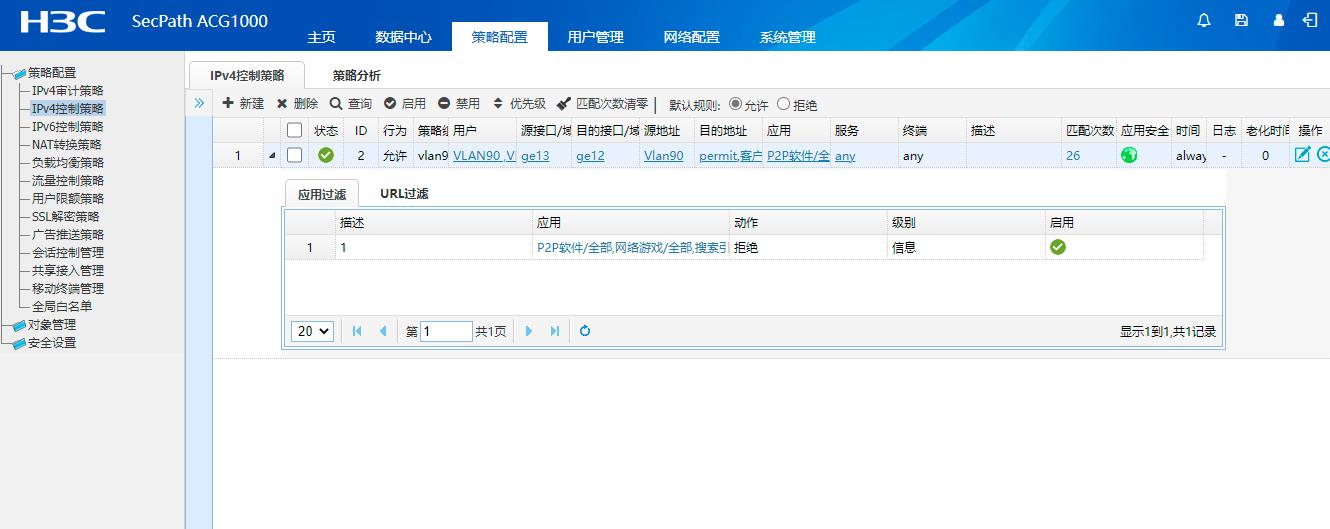The width and height of the screenshot is (1330, 529).
Task: Click 启用 (enable) toolbar button
Action: (405, 104)
